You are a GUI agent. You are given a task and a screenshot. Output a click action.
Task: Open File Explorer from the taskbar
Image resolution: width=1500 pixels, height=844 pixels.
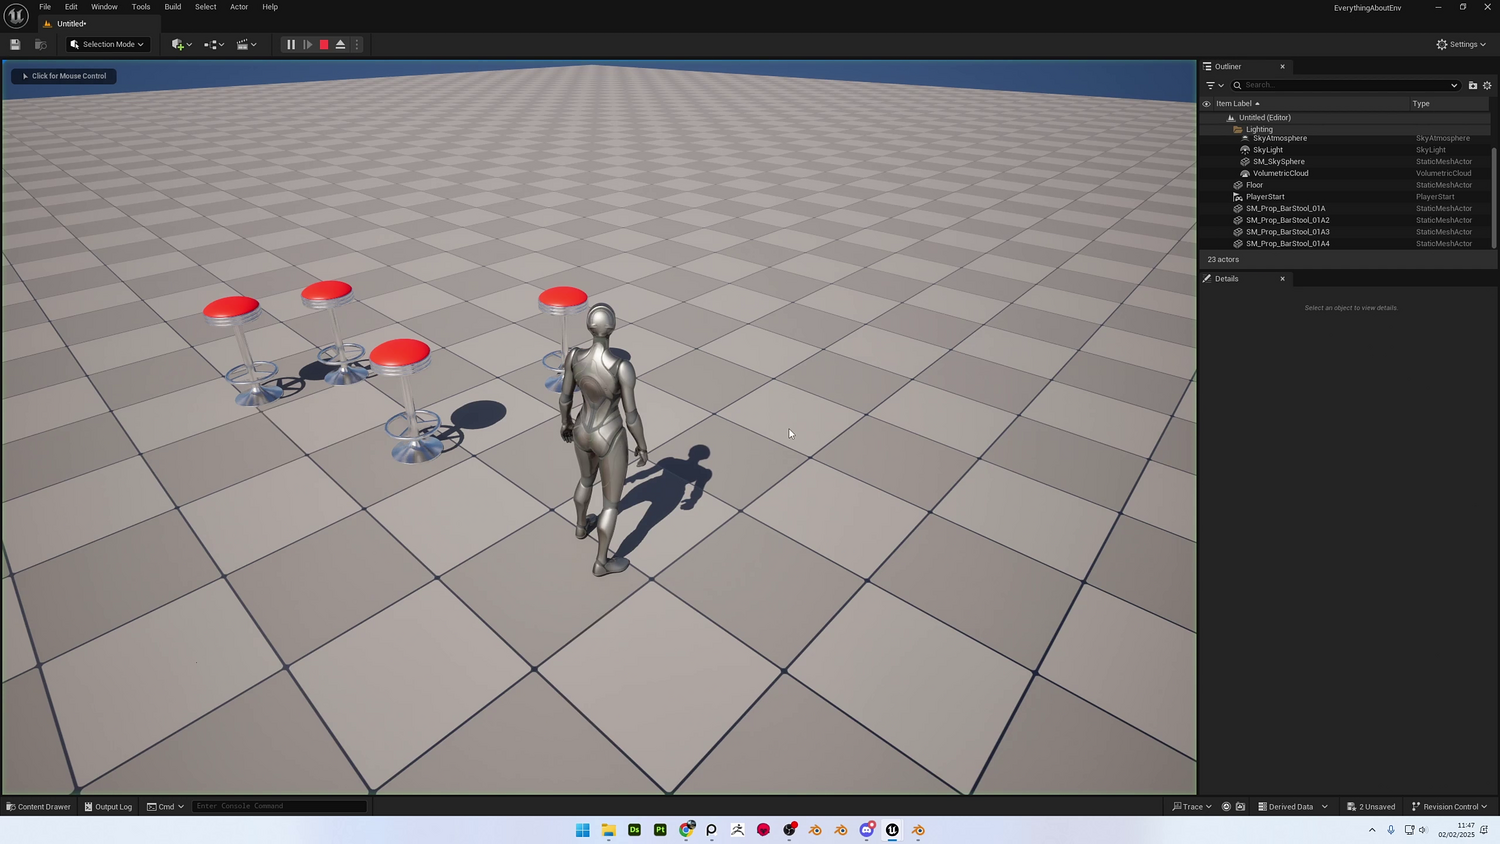coord(608,830)
